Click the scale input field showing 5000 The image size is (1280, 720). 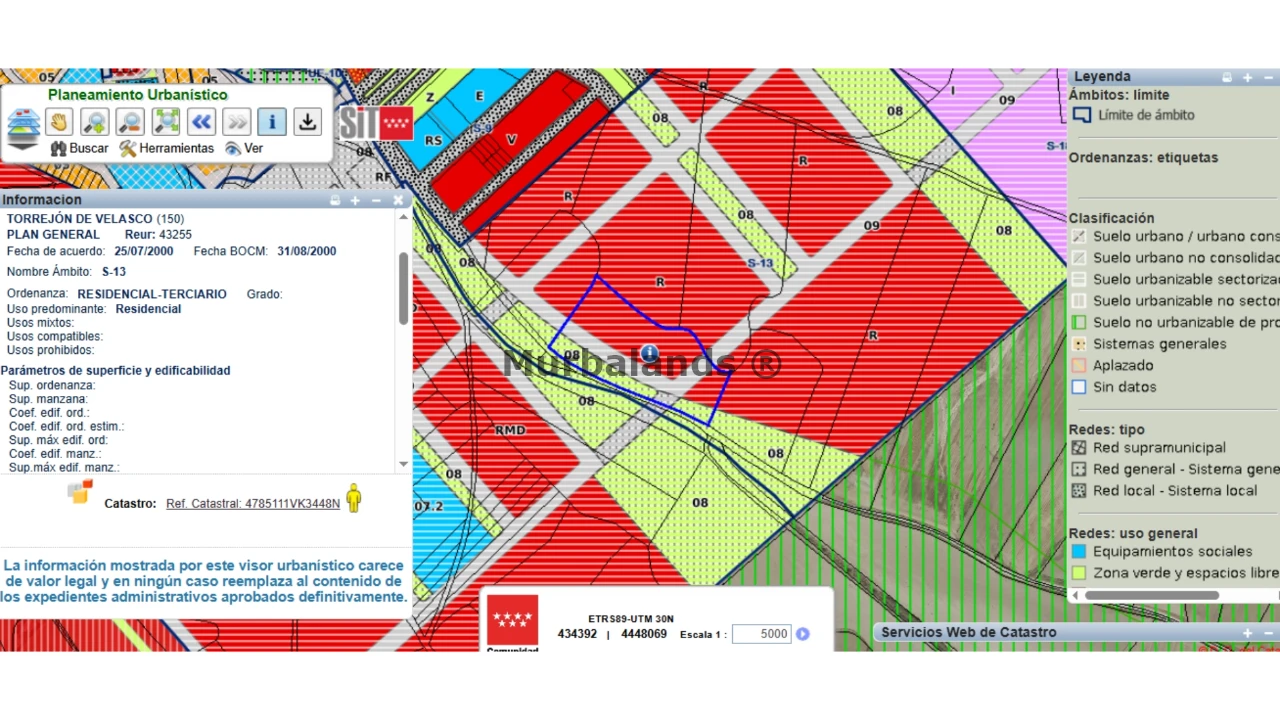click(x=761, y=634)
